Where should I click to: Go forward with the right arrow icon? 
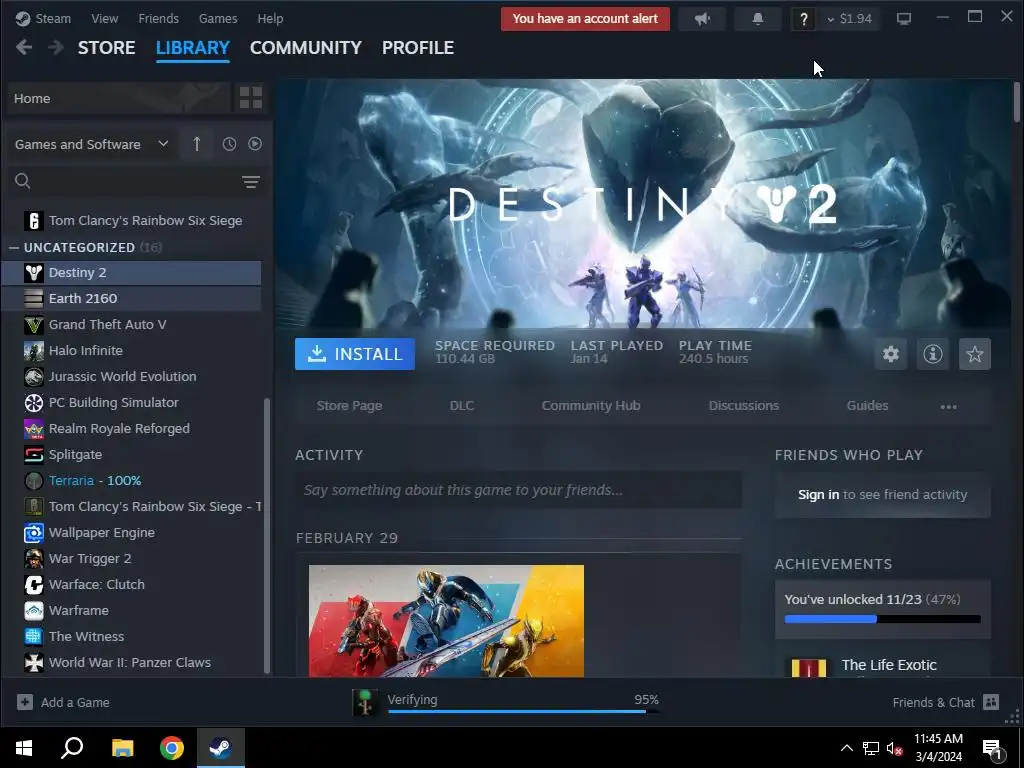click(x=56, y=47)
